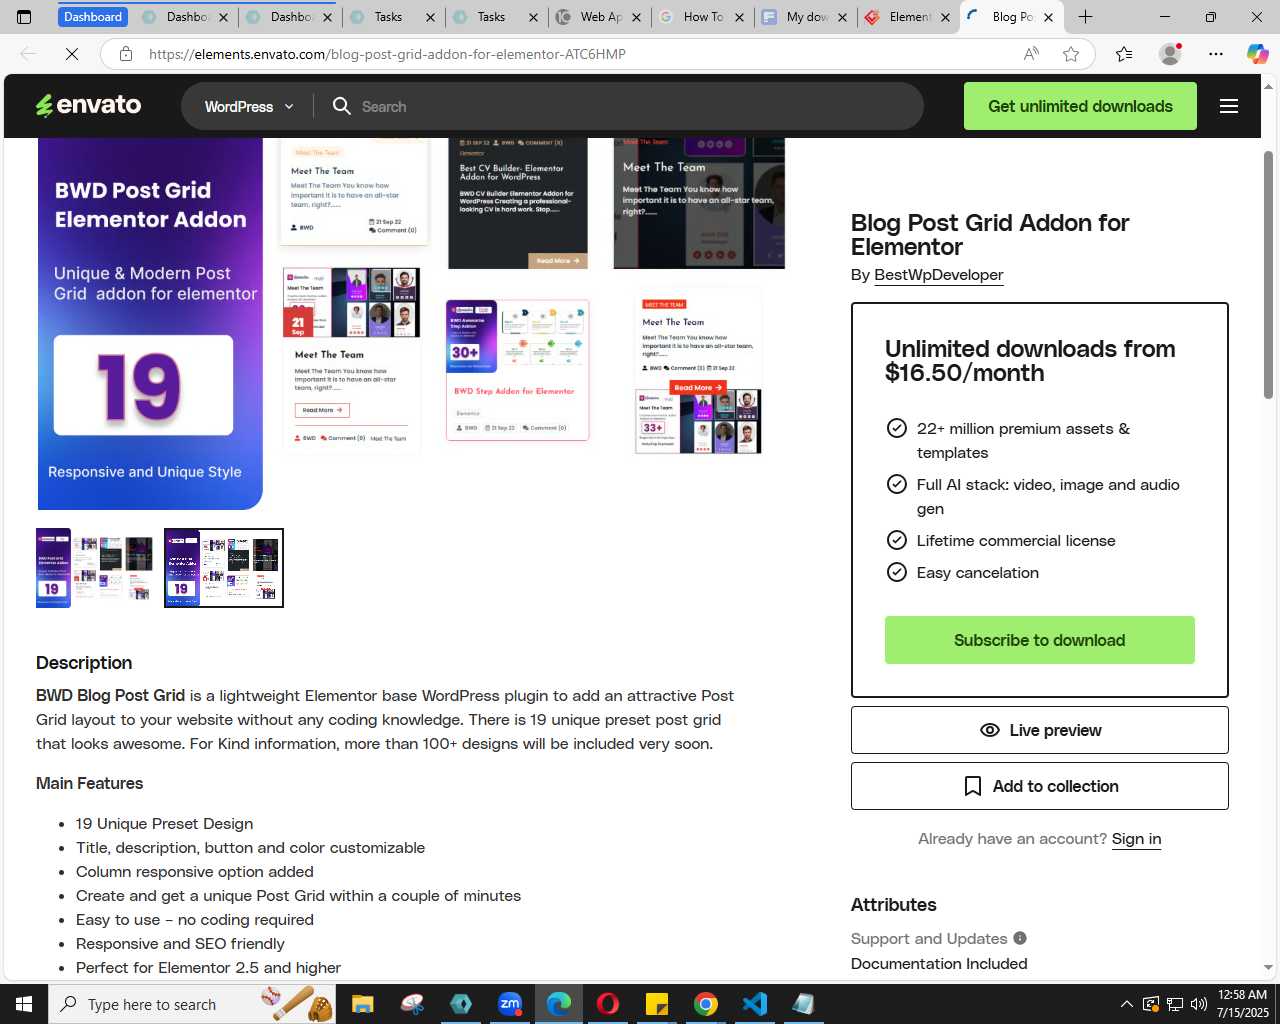This screenshot has height=1024, width=1280.
Task: Open the Envato logo home link
Action: 88,106
